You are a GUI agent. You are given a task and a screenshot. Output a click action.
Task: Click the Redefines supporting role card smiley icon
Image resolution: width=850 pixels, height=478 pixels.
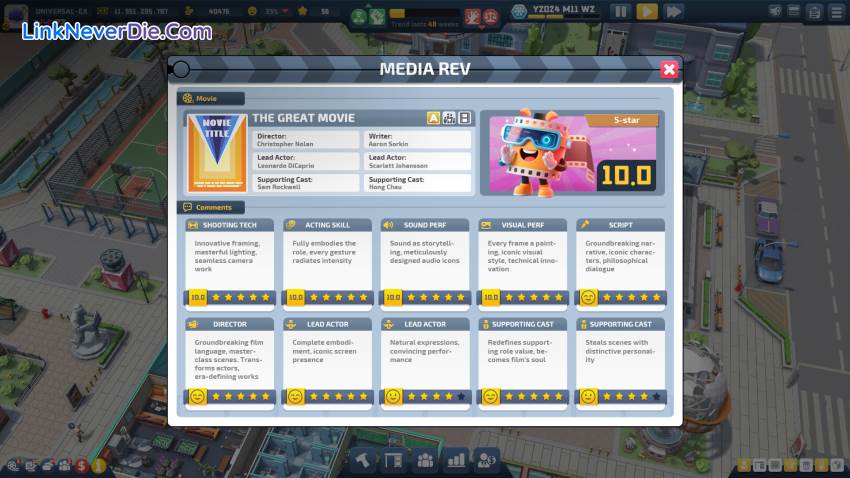[x=491, y=397]
